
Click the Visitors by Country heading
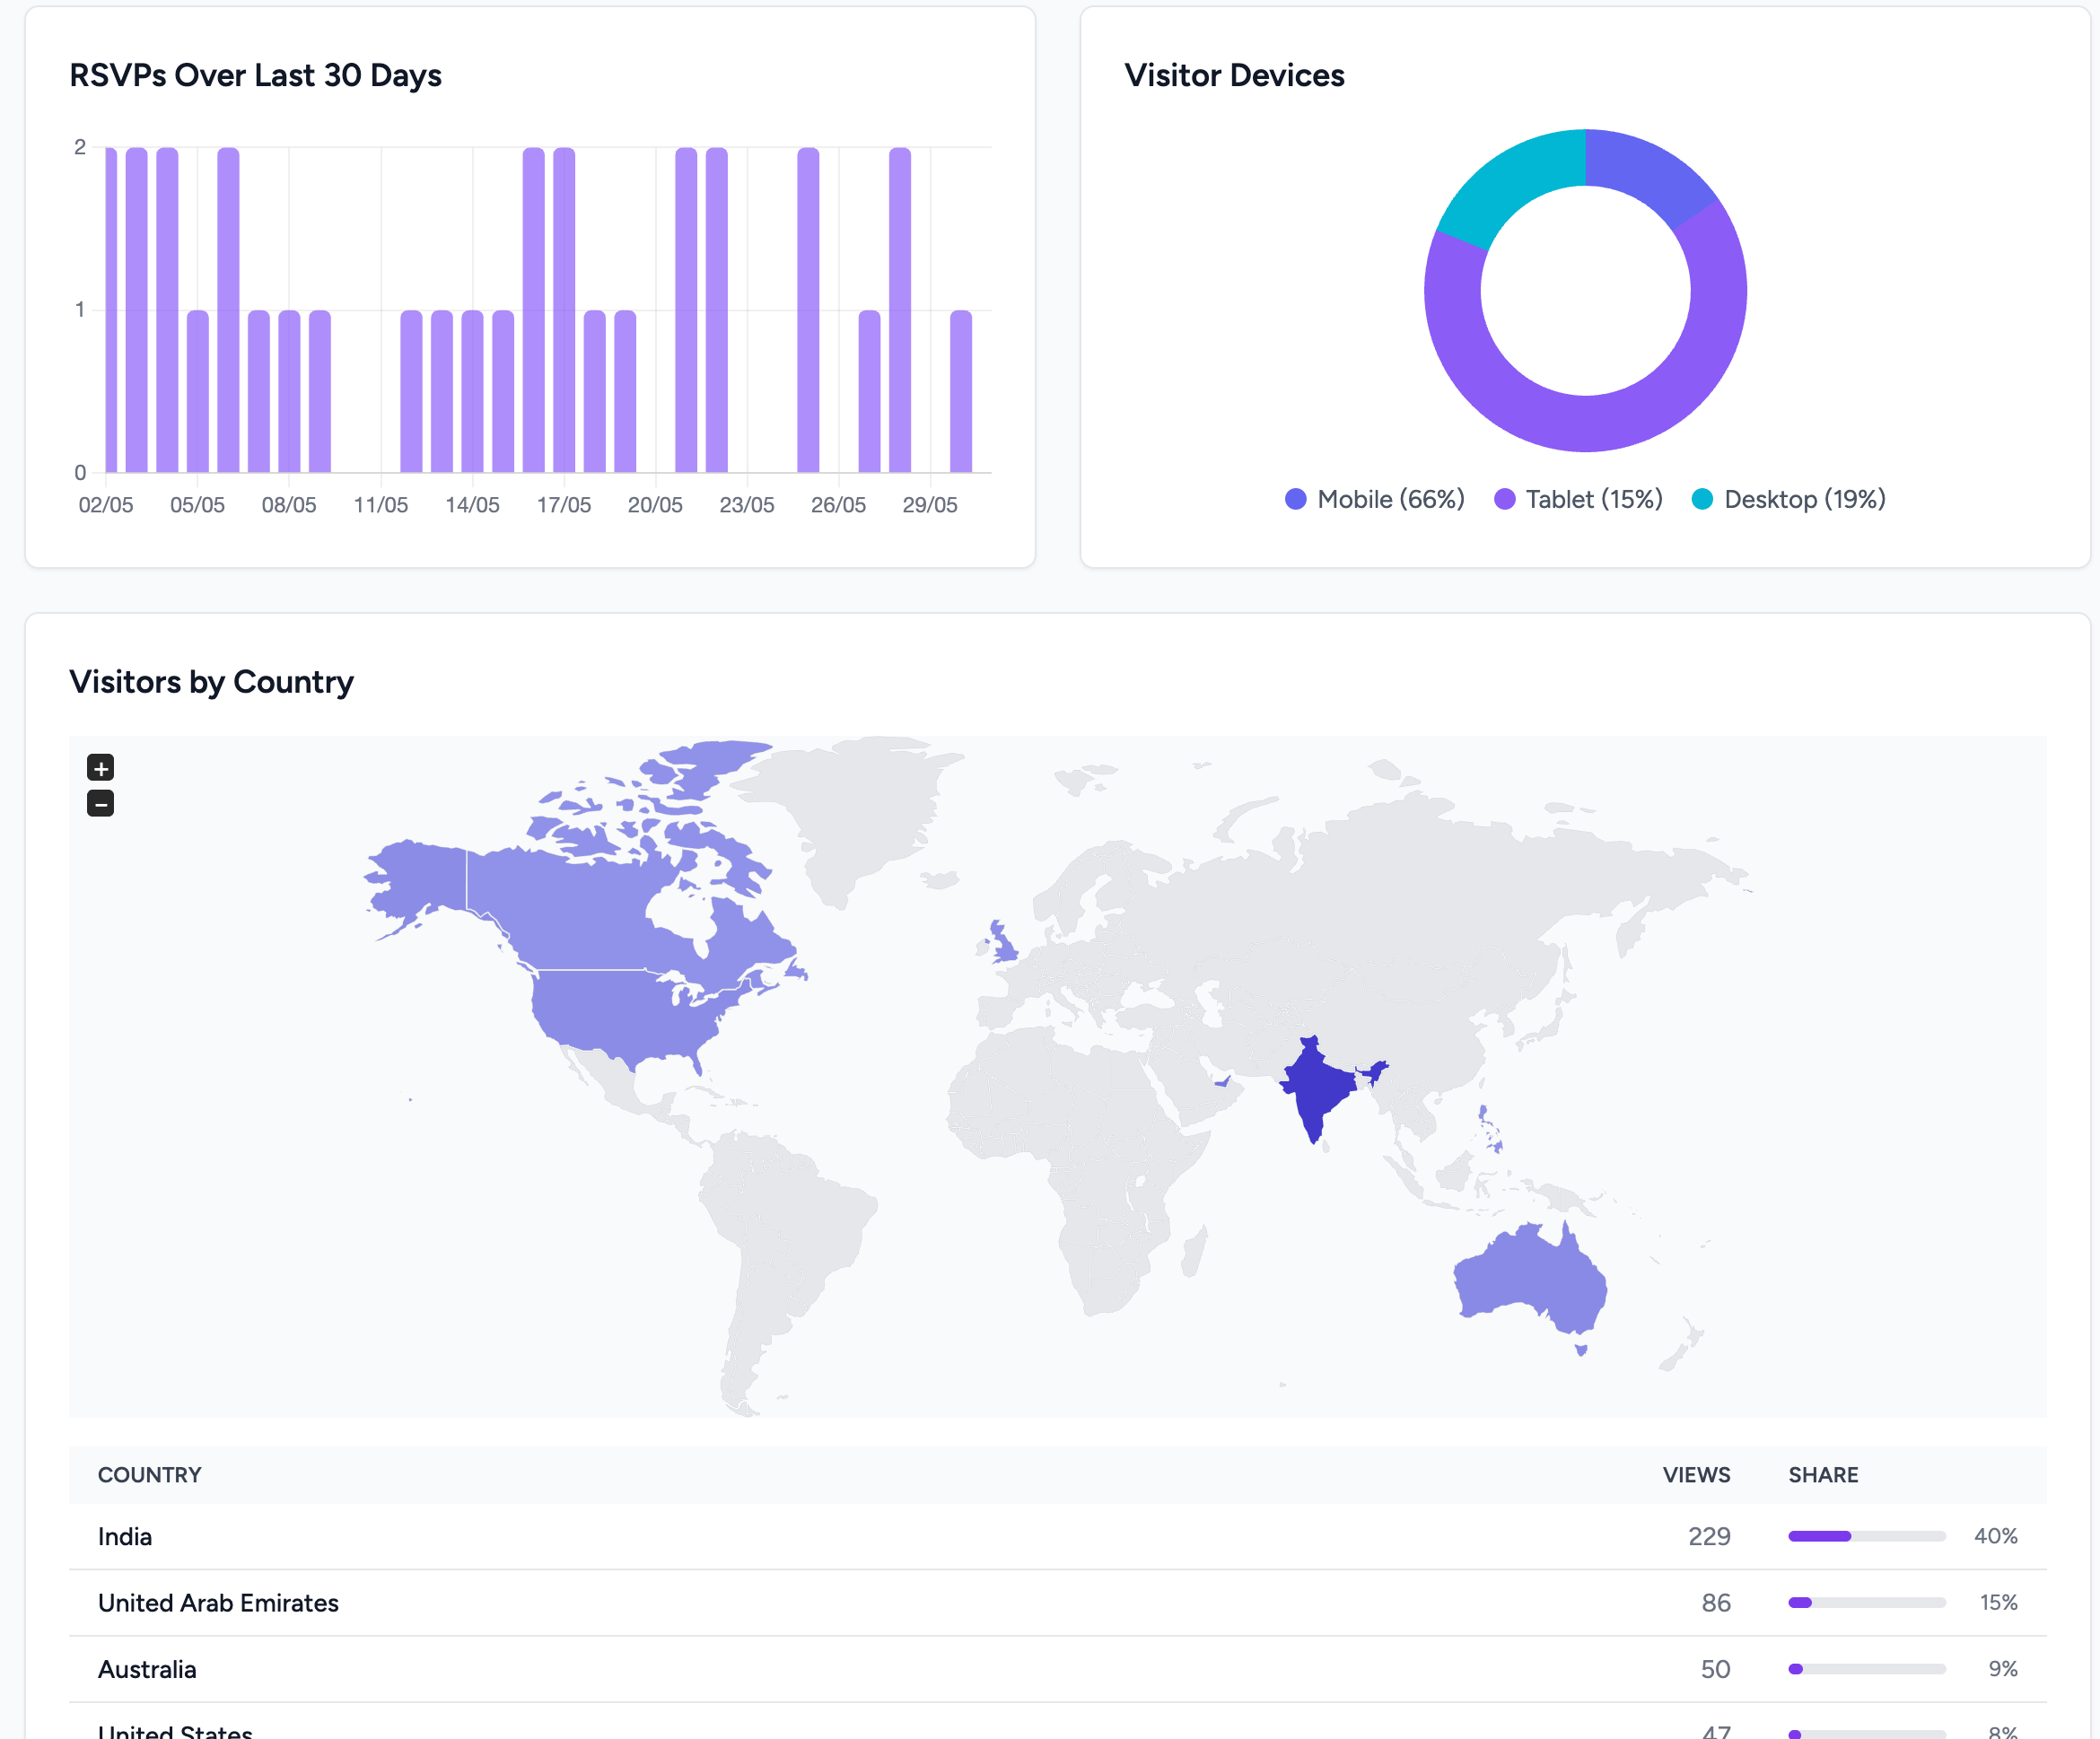(211, 682)
